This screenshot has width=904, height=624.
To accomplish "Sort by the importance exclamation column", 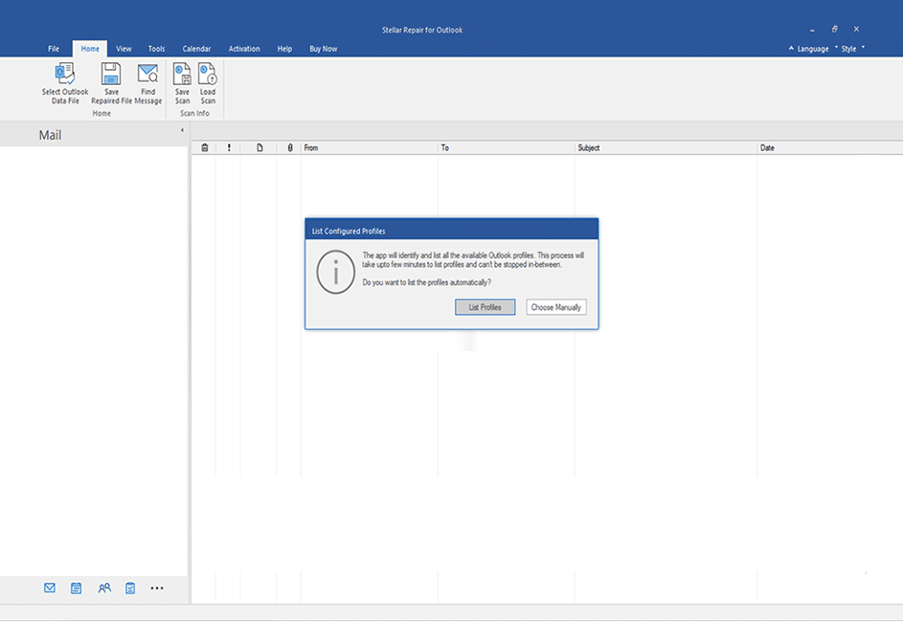I will [x=229, y=148].
